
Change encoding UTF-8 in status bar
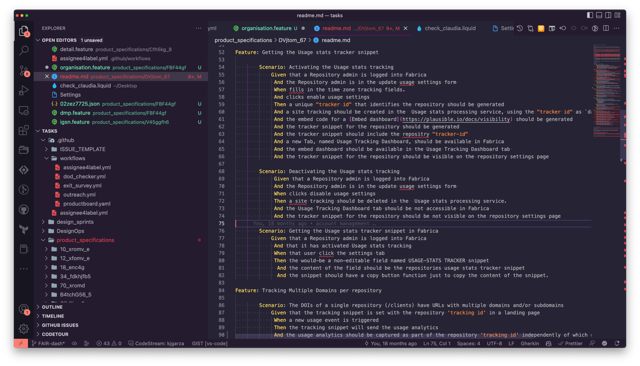(494, 344)
